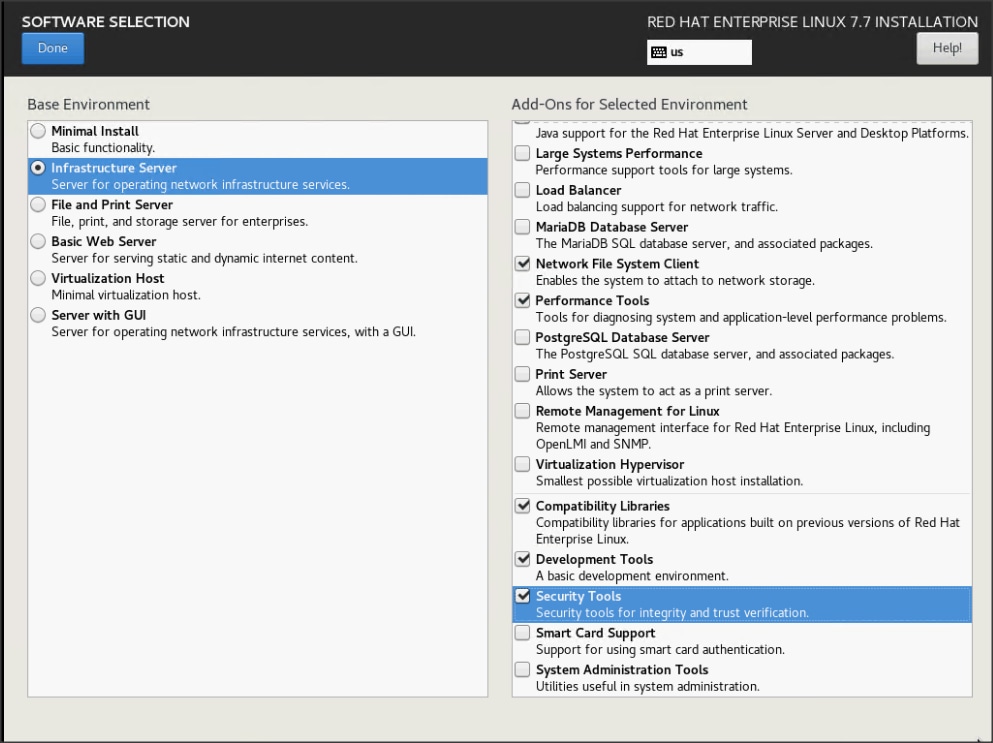Click 'A basic development environment.' text
This screenshot has width=993, height=743.
[x=632, y=576]
